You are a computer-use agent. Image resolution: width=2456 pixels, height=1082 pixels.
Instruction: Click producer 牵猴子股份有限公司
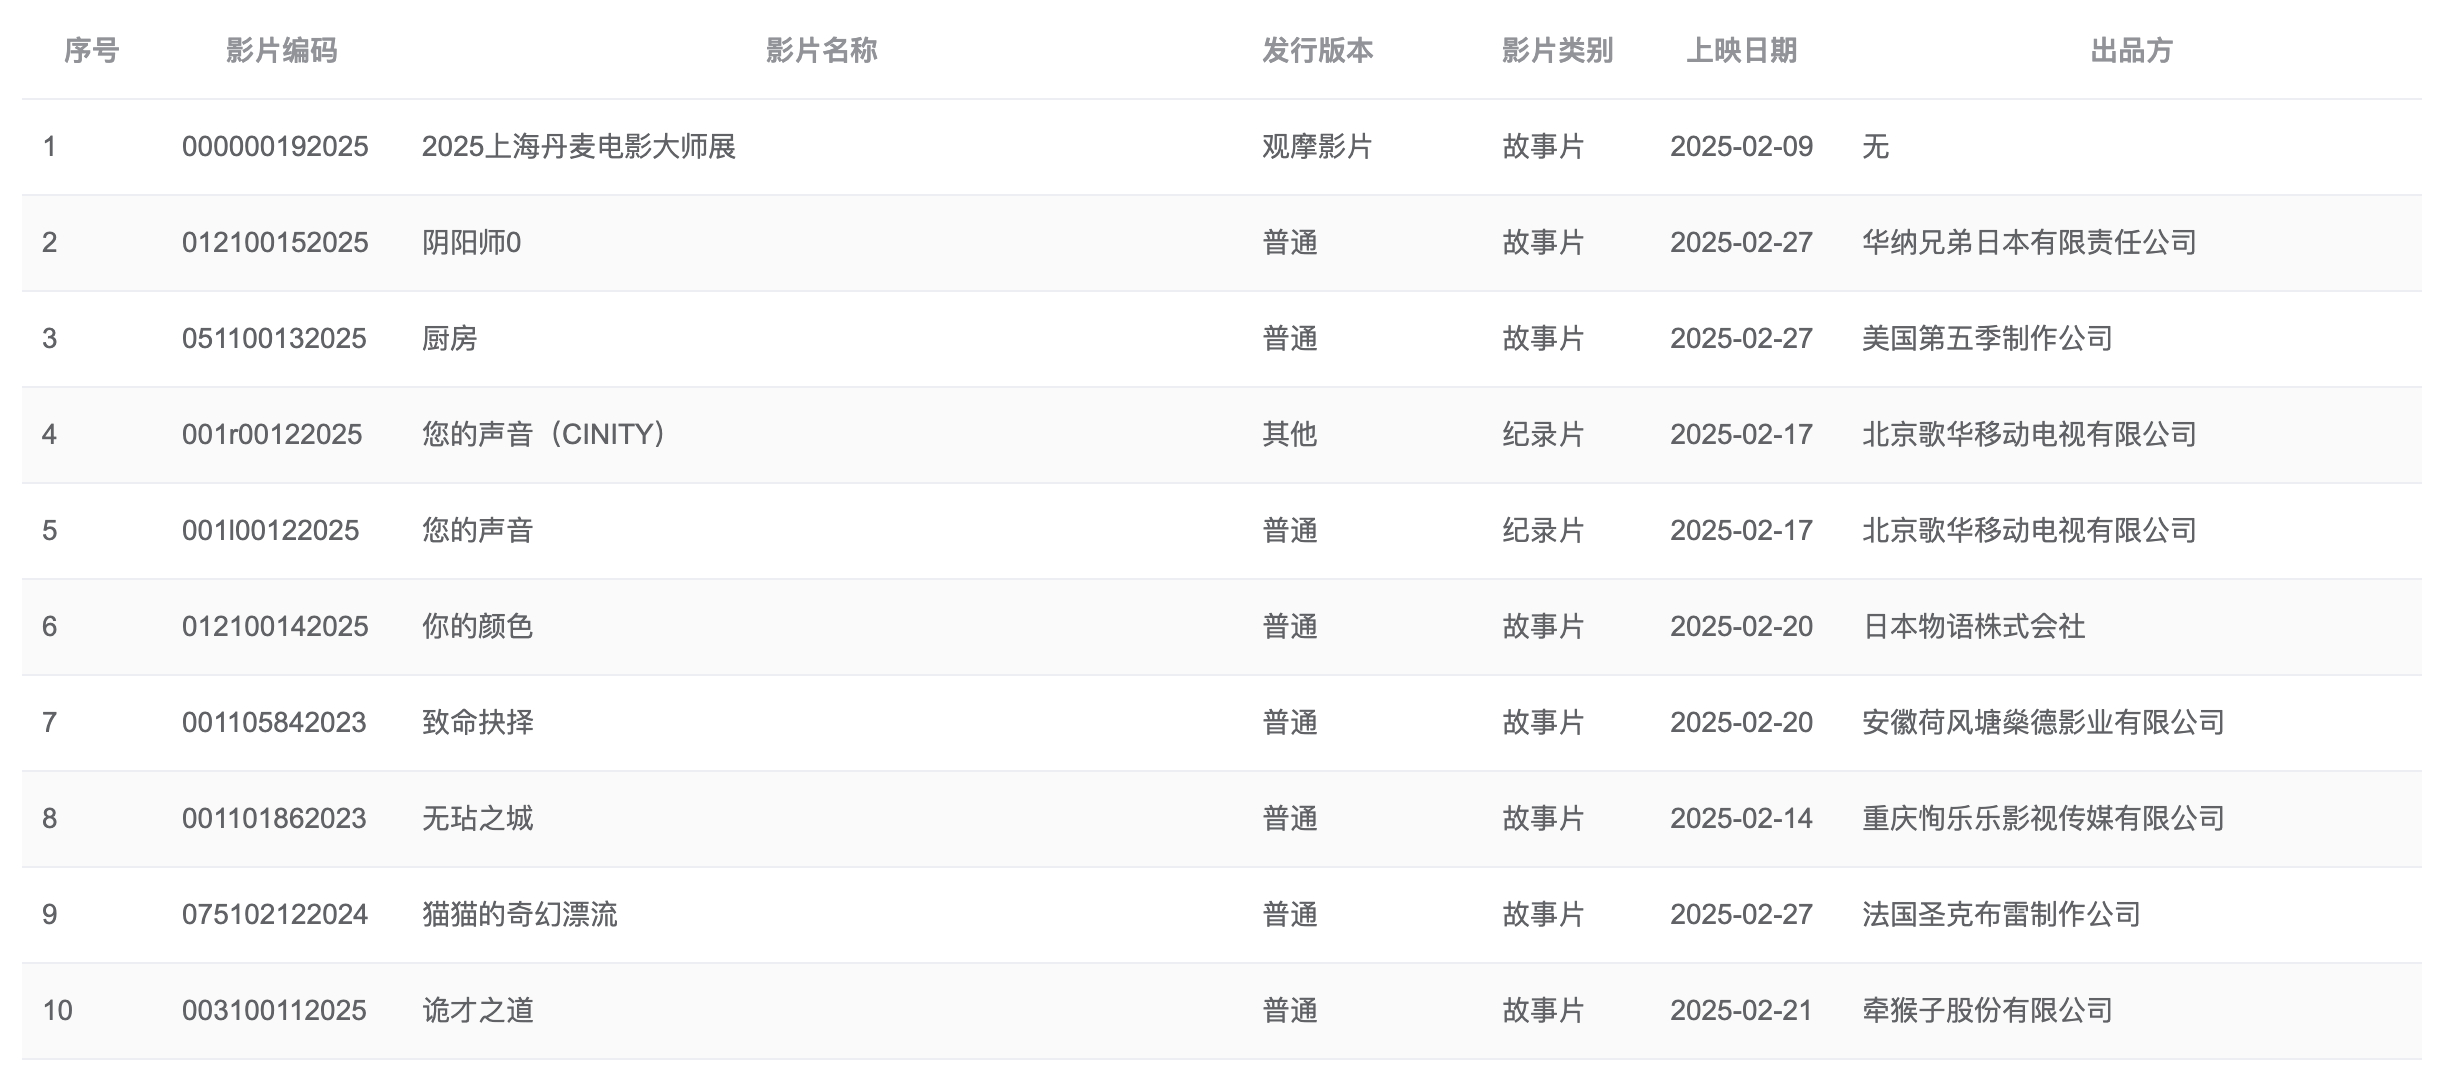(1987, 1011)
